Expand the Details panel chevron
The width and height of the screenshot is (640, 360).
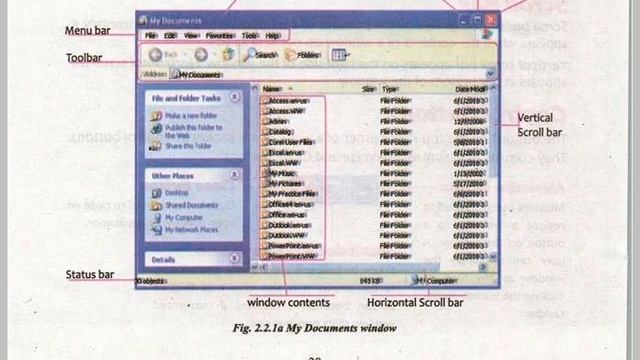(x=234, y=259)
